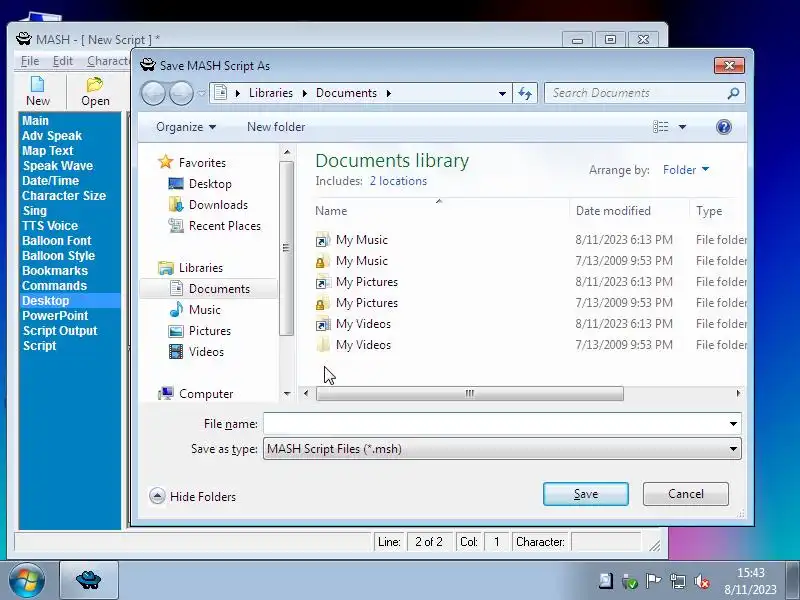Open the 2 locations link
The image size is (800, 600).
point(398,181)
